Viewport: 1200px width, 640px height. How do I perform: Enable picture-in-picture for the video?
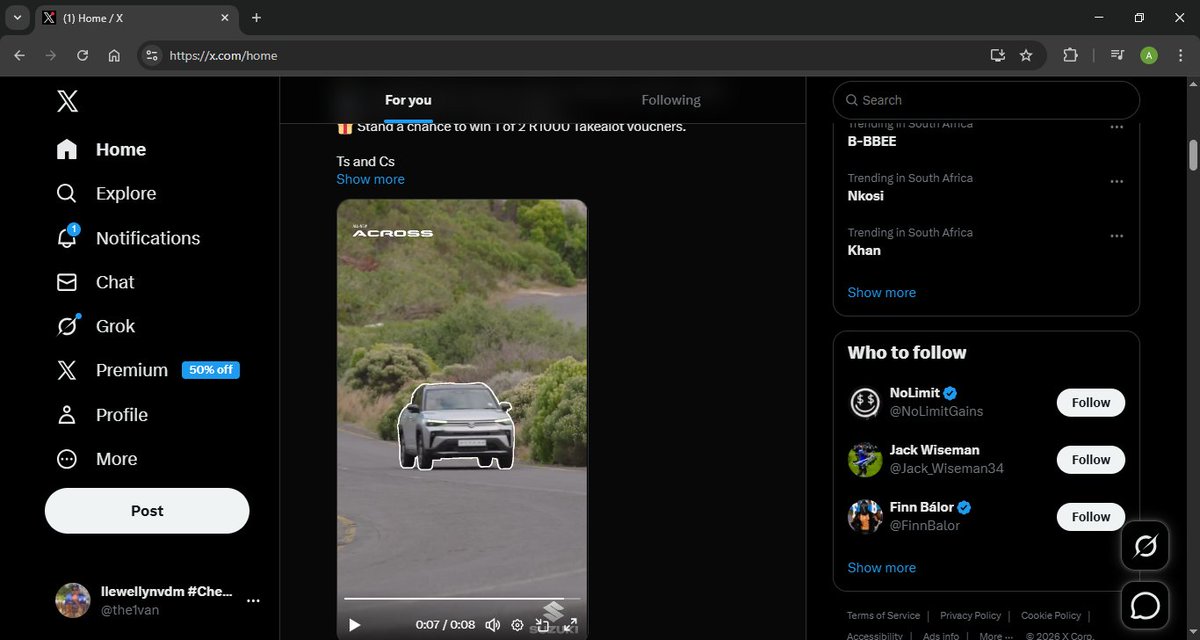coord(542,625)
